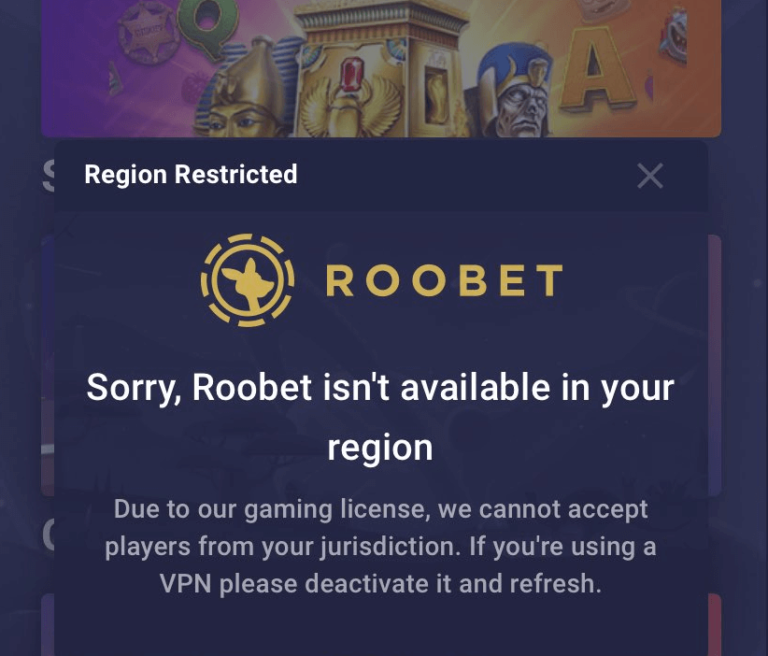Click the Region Restricted title text
This screenshot has height=656, width=768.
tap(191, 175)
